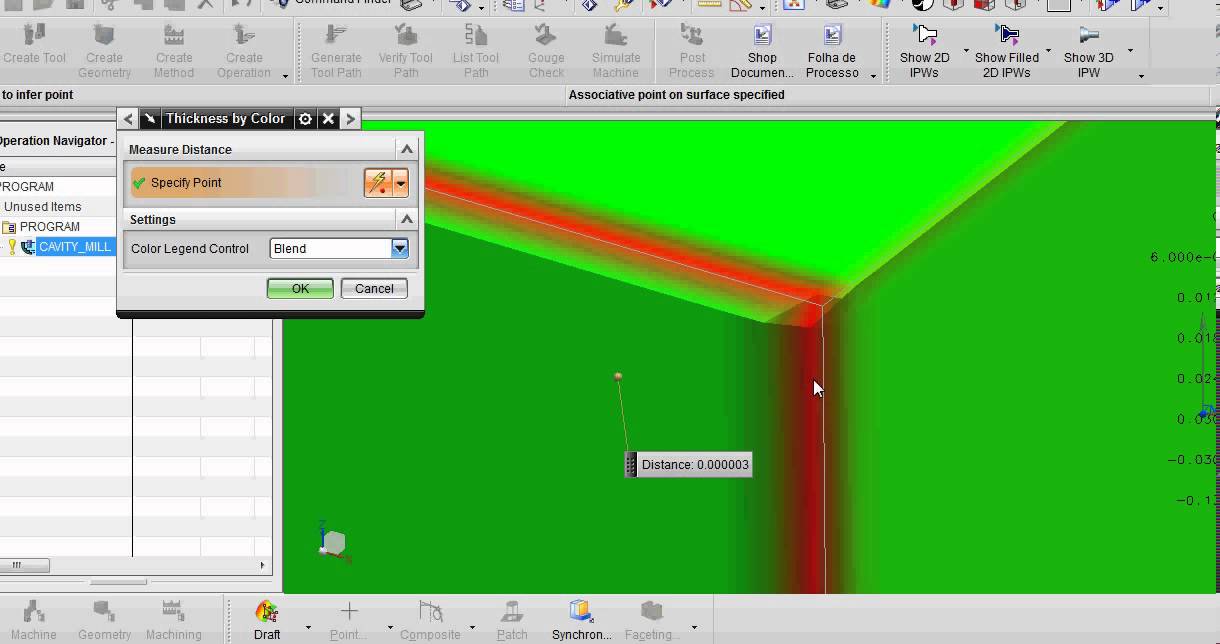Select the PROGRAM folder in navigator
The image size is (1220, 644).
click(x=49, y=227)
